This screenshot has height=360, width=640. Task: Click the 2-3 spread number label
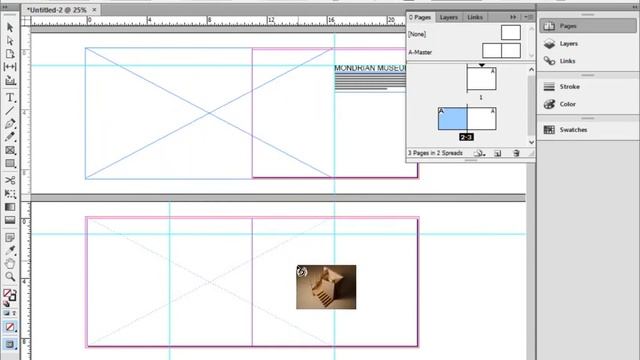click(x=466, y=137)
